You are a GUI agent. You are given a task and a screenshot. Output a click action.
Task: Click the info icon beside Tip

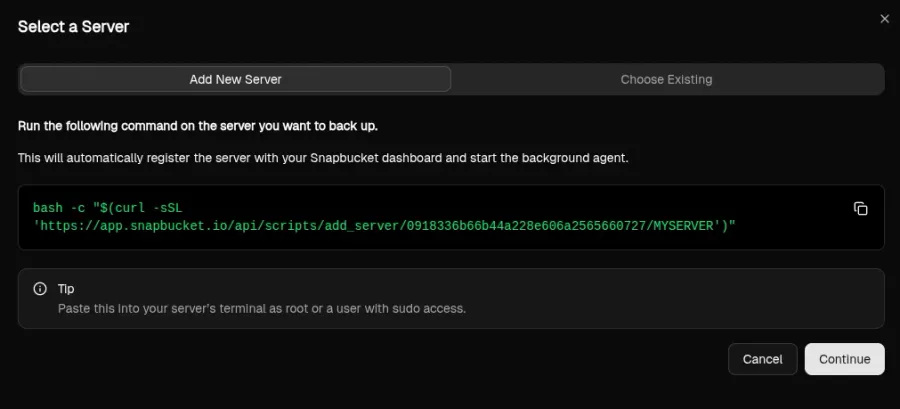40,289
